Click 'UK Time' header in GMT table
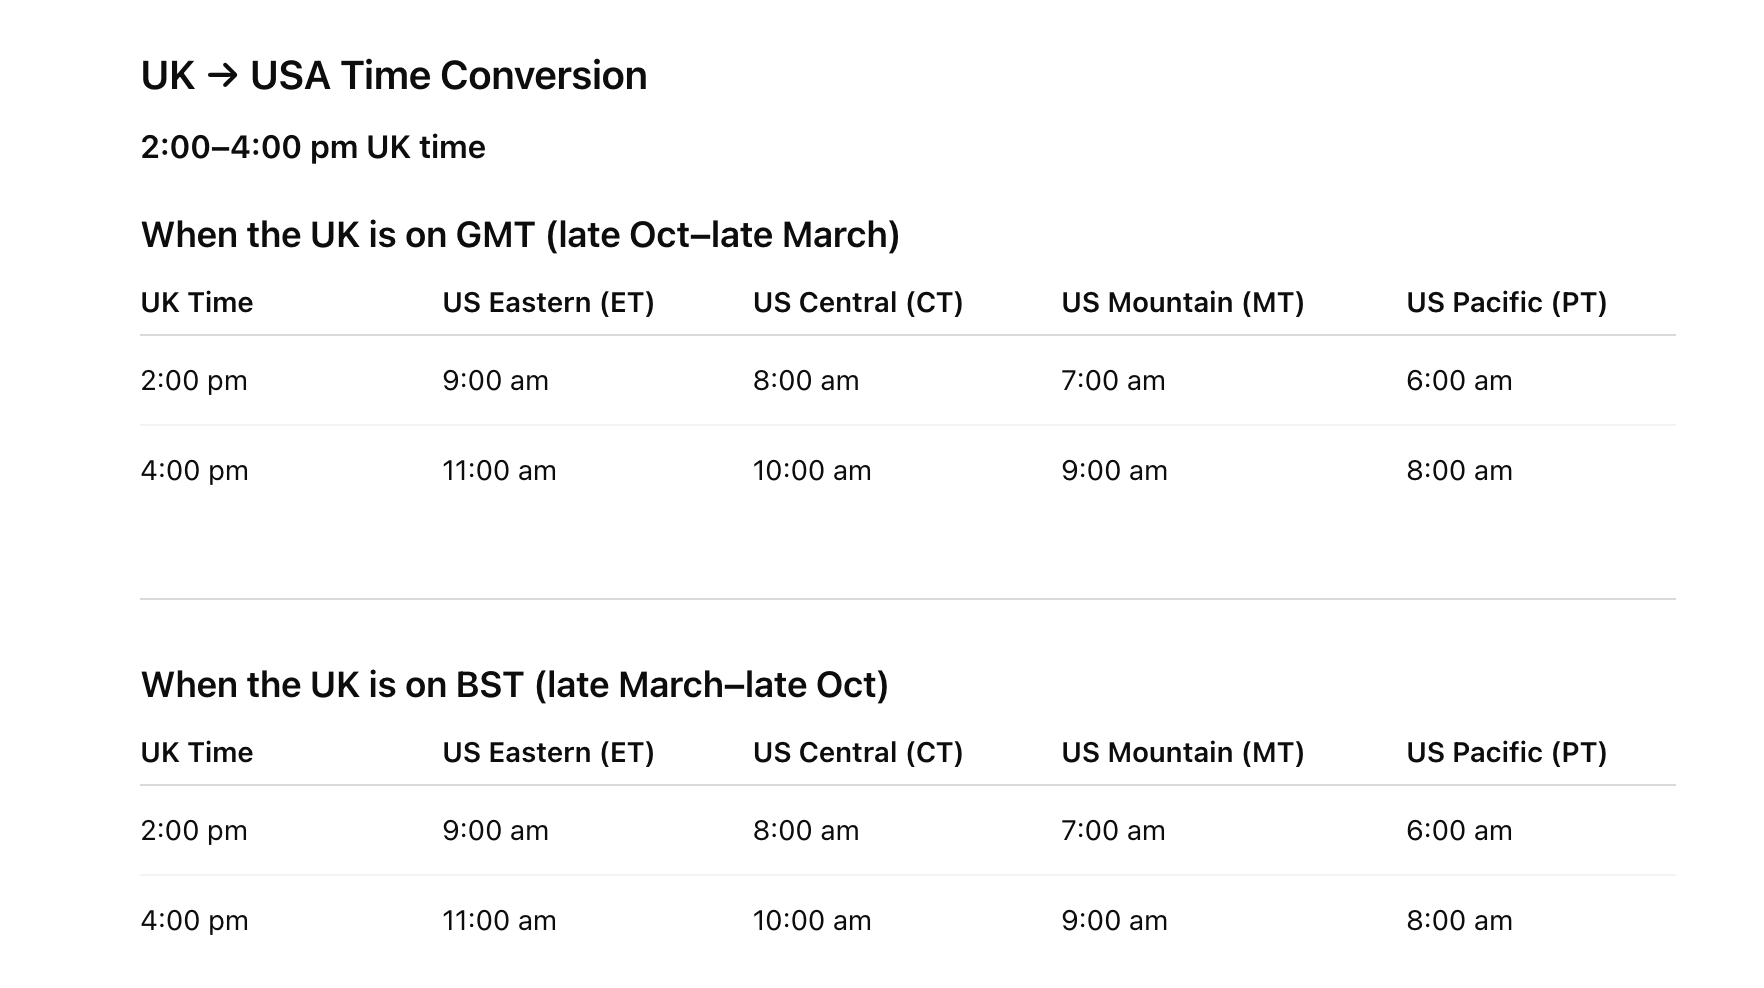Image resolution: width=1764 pixels, height=988 pixels. click(x=197, y=303)
